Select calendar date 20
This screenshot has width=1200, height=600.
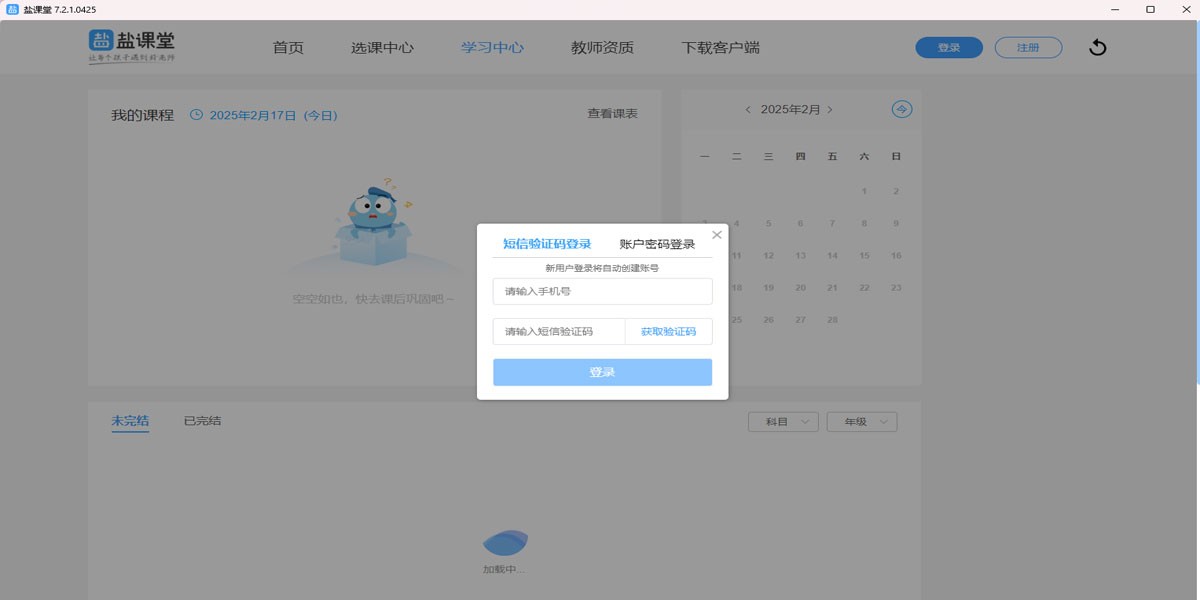click(x=800, y=287)
